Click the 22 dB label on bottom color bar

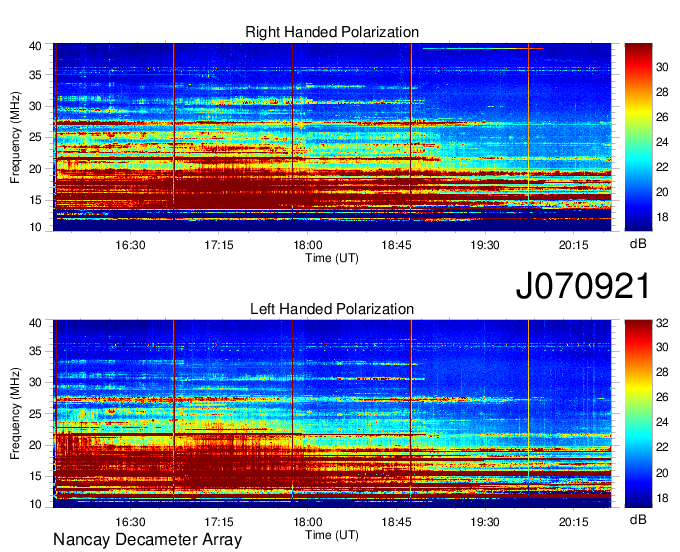(x=662, y=447)
